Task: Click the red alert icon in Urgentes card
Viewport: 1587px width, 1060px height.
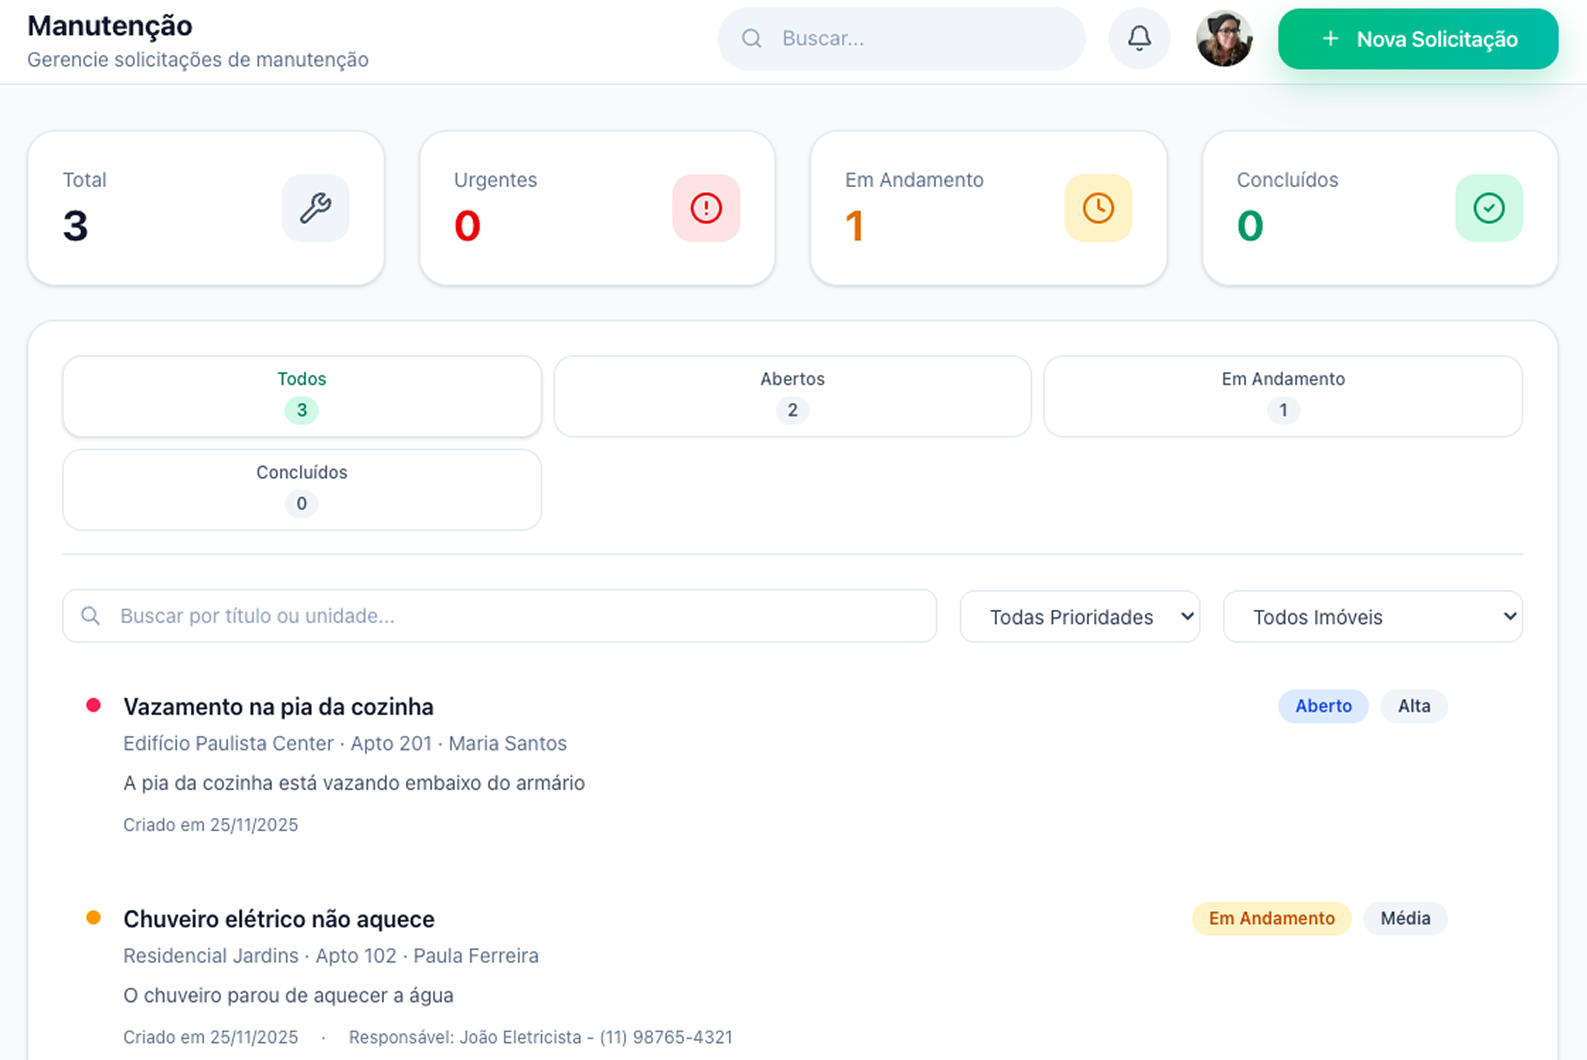Action: click(x=706, y=208)
